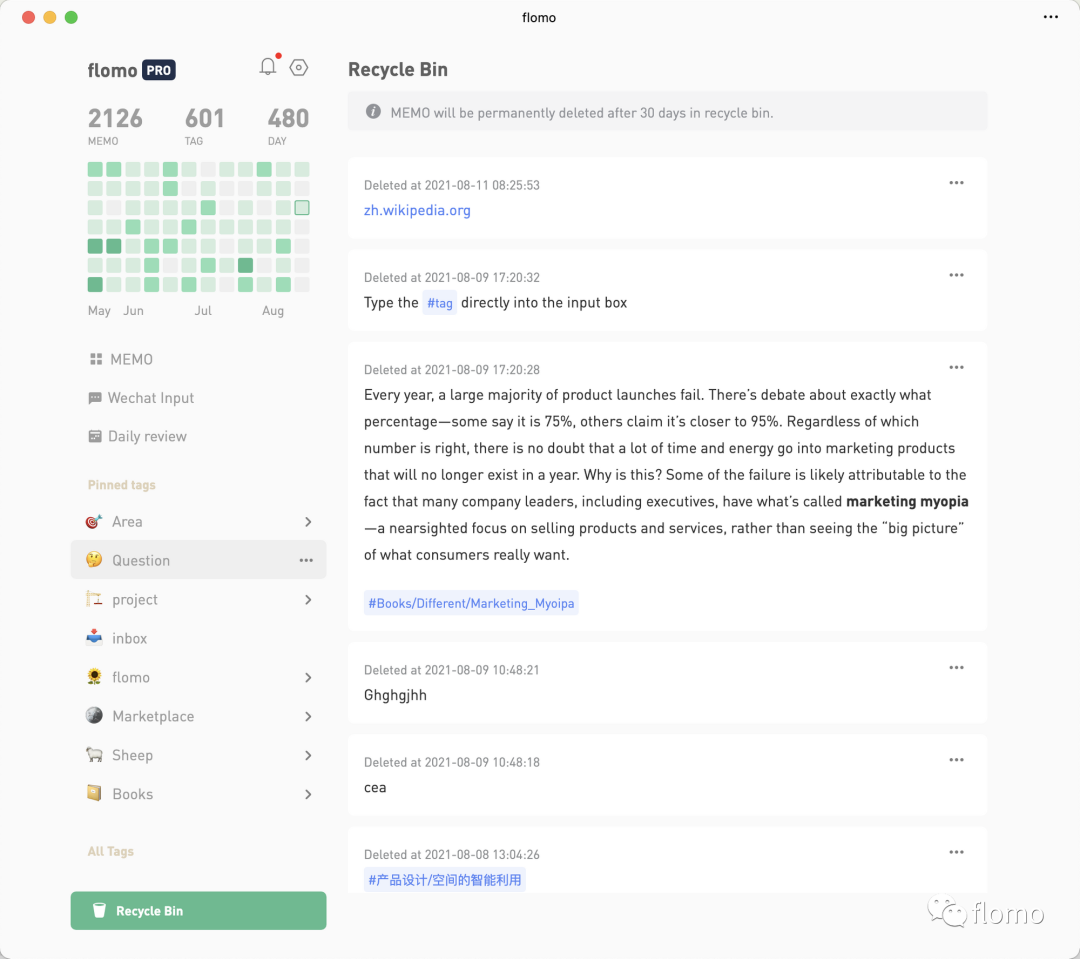Expand the Sheep tag chevron
This screenshot has height=959, width=1080.
click(x=308, y=756)
